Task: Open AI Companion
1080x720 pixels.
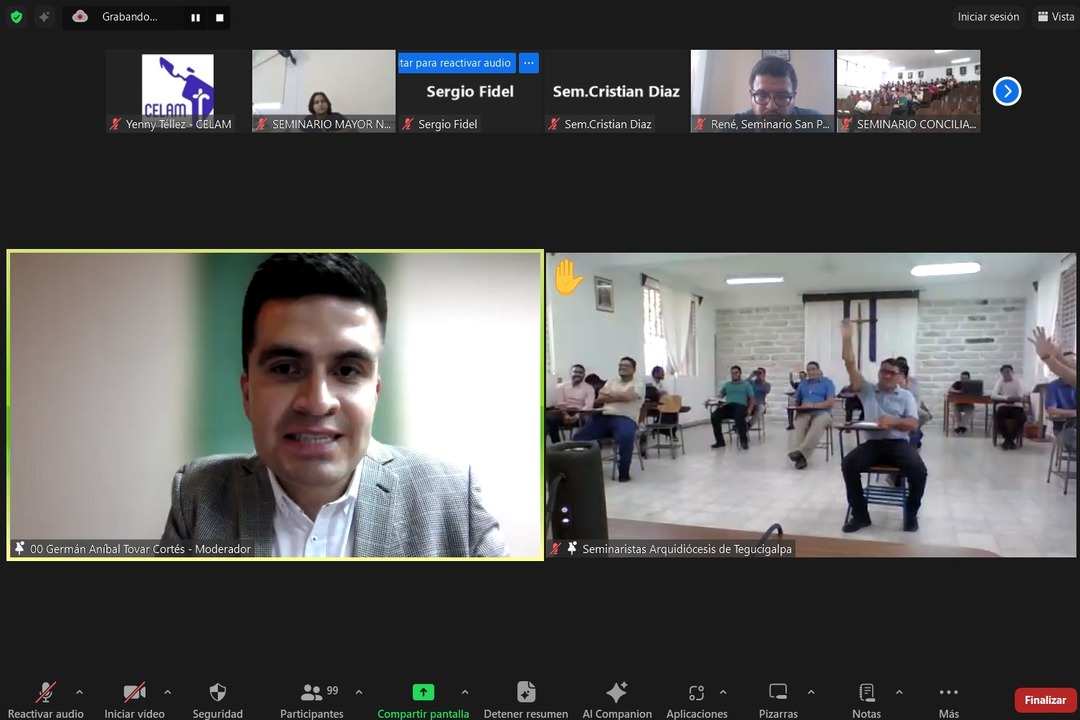Action: click(x=617, y=693)
